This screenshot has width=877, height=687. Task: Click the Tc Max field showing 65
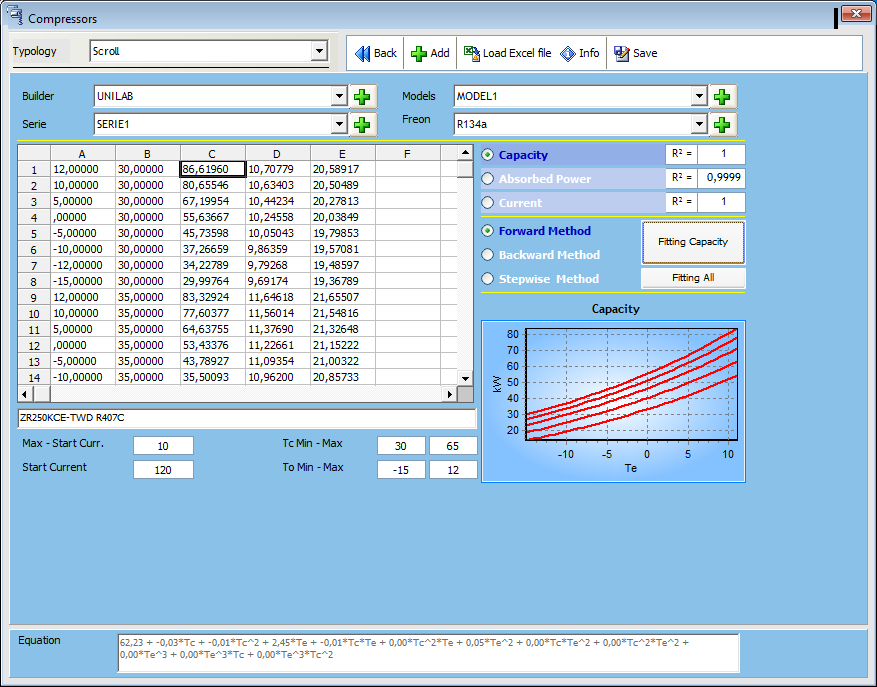(x=453, y=446)
